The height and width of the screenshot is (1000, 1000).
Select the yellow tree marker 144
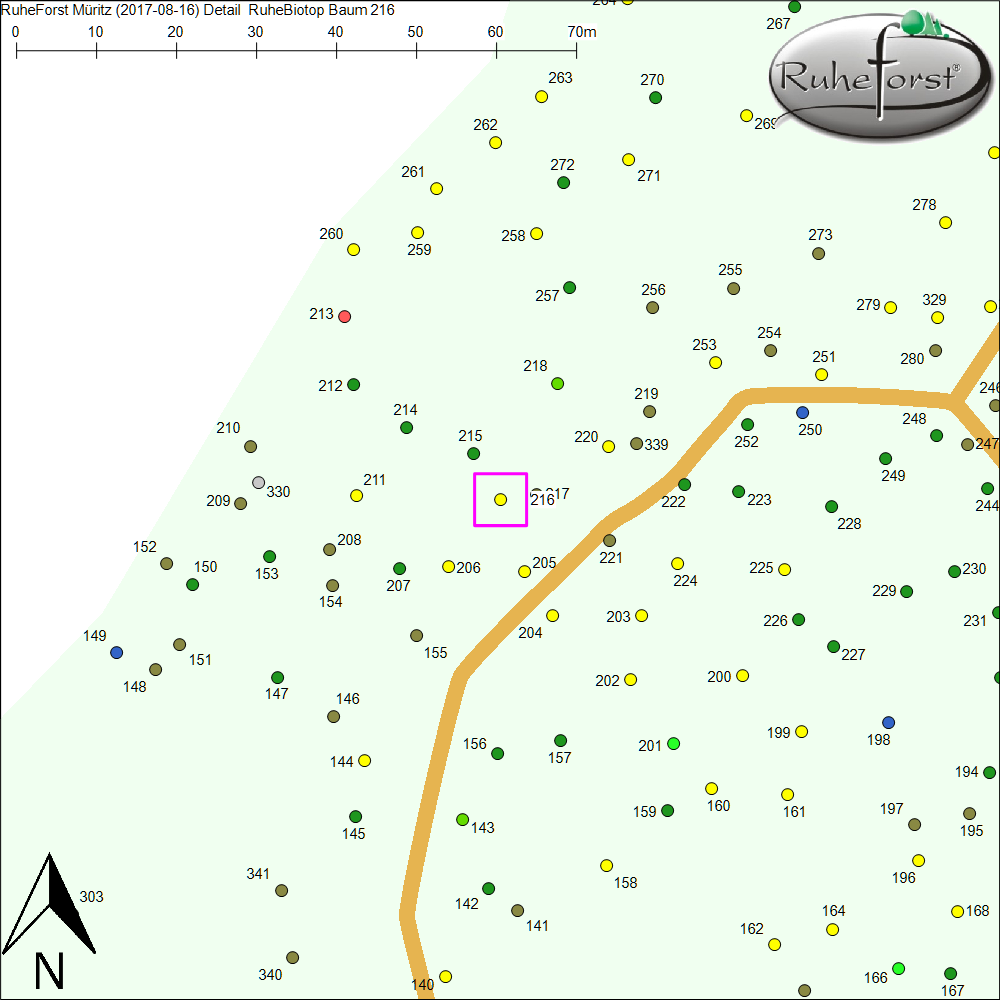365,761
